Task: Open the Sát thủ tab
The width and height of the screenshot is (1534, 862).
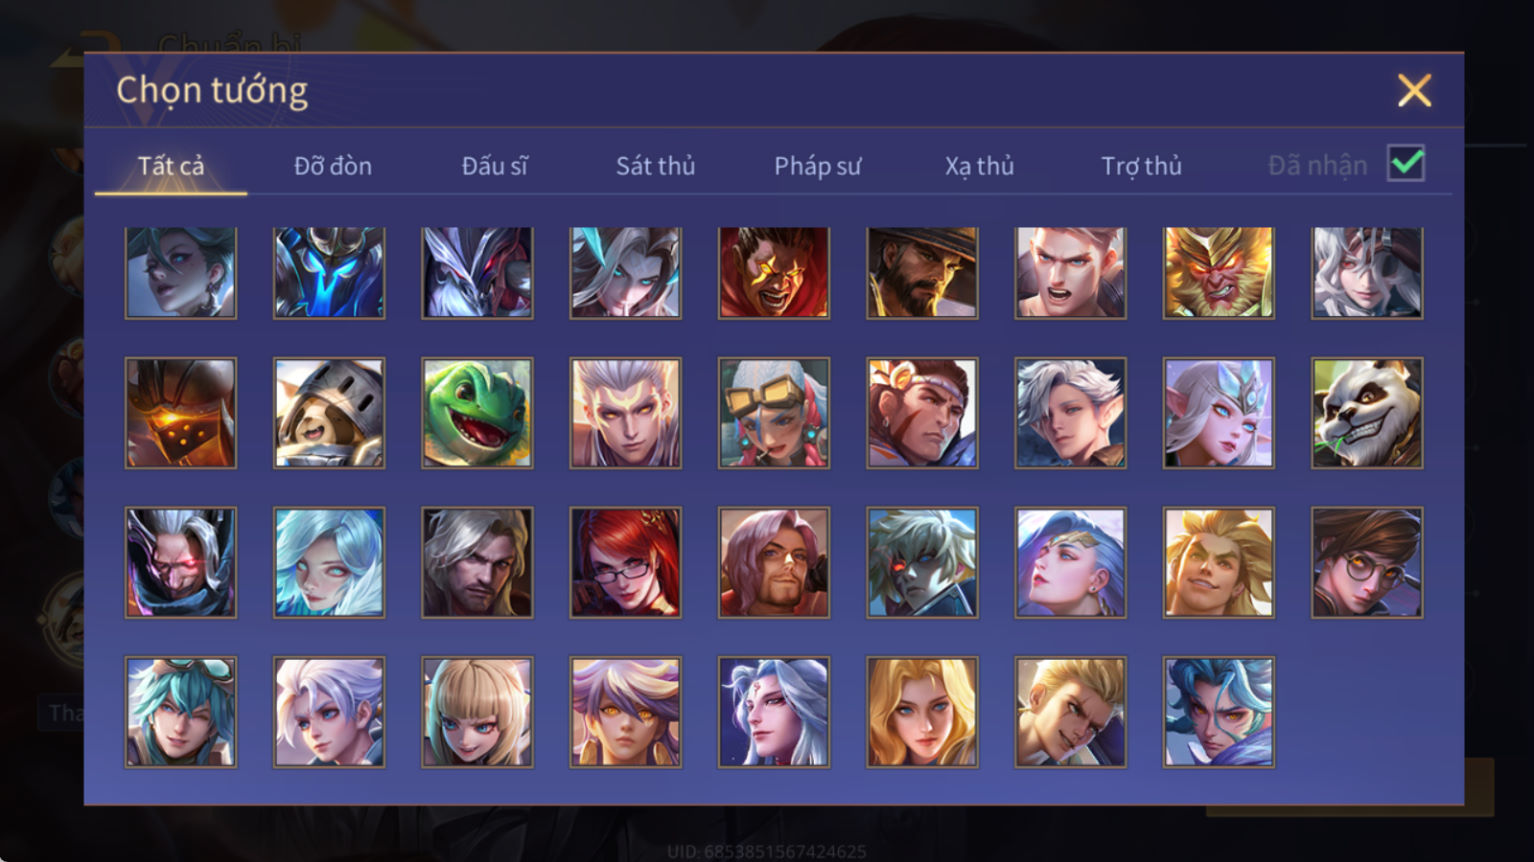Action: (x=655, y=166)
